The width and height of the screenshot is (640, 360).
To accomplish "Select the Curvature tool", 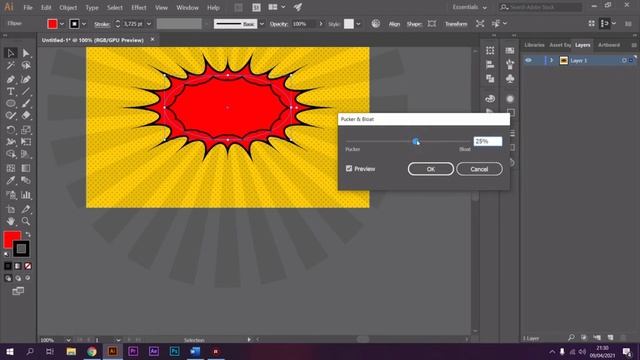I will [x=26, y=79].
